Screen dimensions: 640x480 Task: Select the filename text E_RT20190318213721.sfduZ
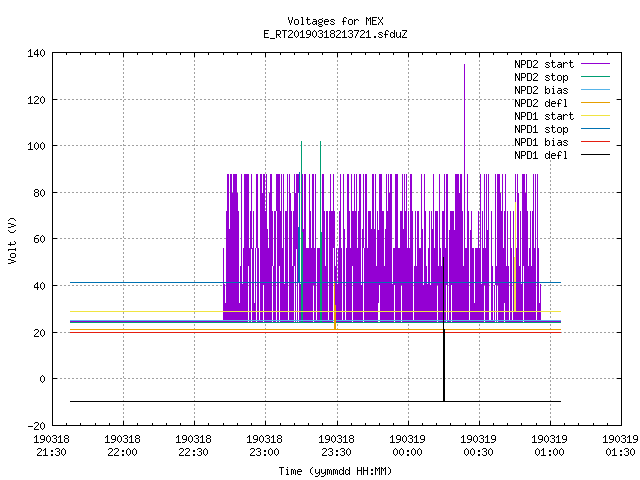click(335, 34)
